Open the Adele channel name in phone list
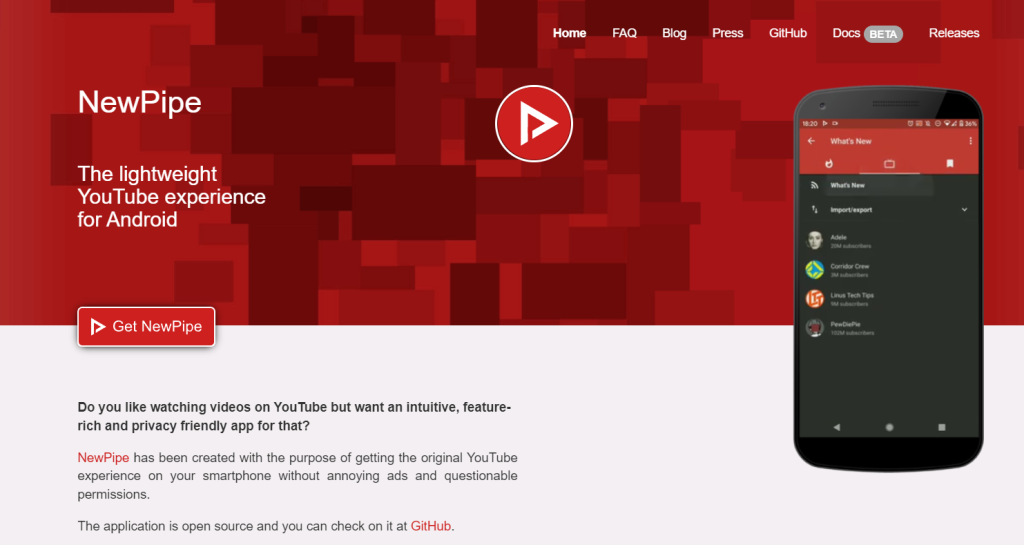Viewport: 1024px width, 545px height. 839,238
